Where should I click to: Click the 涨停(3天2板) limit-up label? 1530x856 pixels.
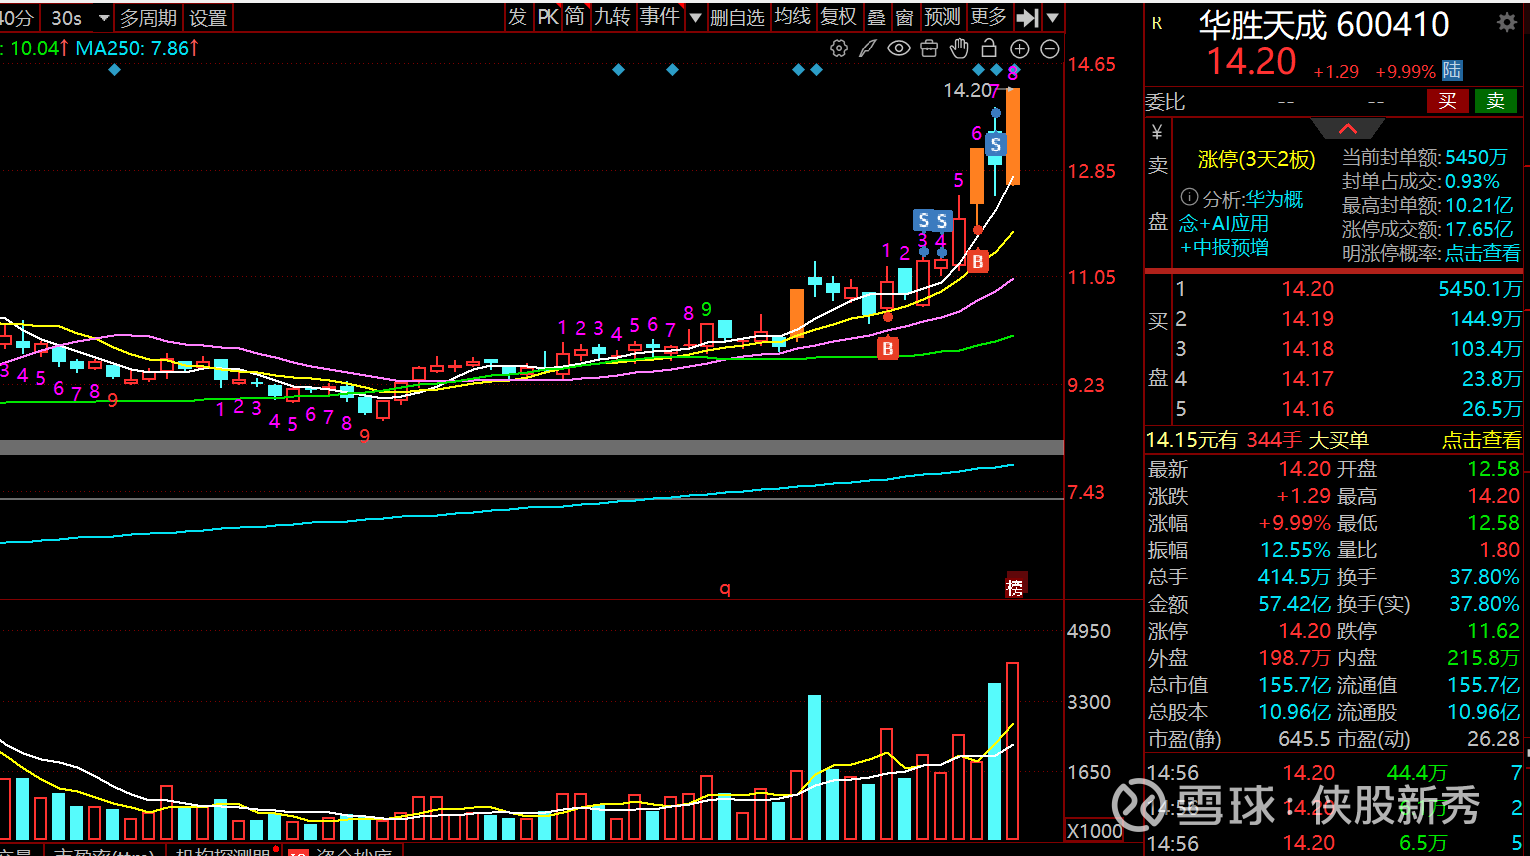tap(1256, 160)
